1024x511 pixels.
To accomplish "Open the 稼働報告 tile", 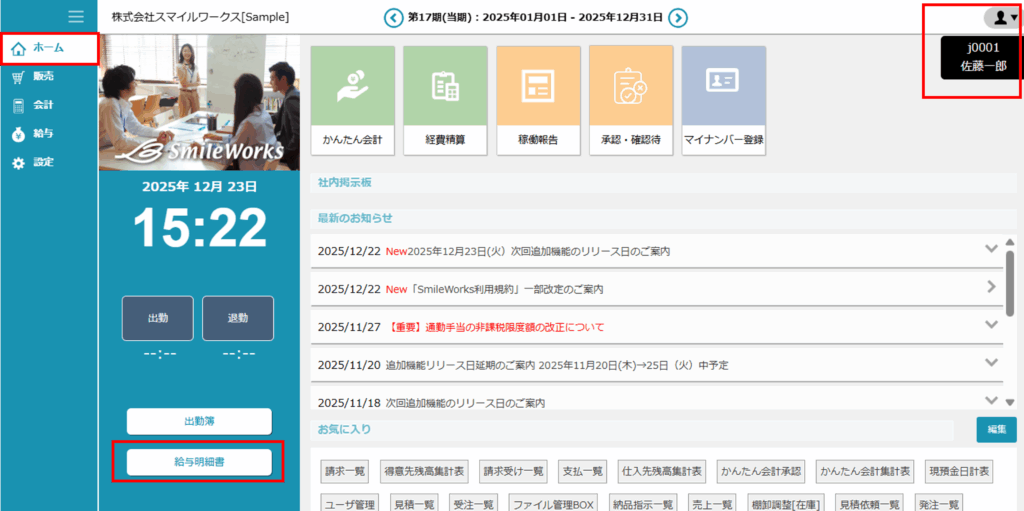I will [538, 101].
